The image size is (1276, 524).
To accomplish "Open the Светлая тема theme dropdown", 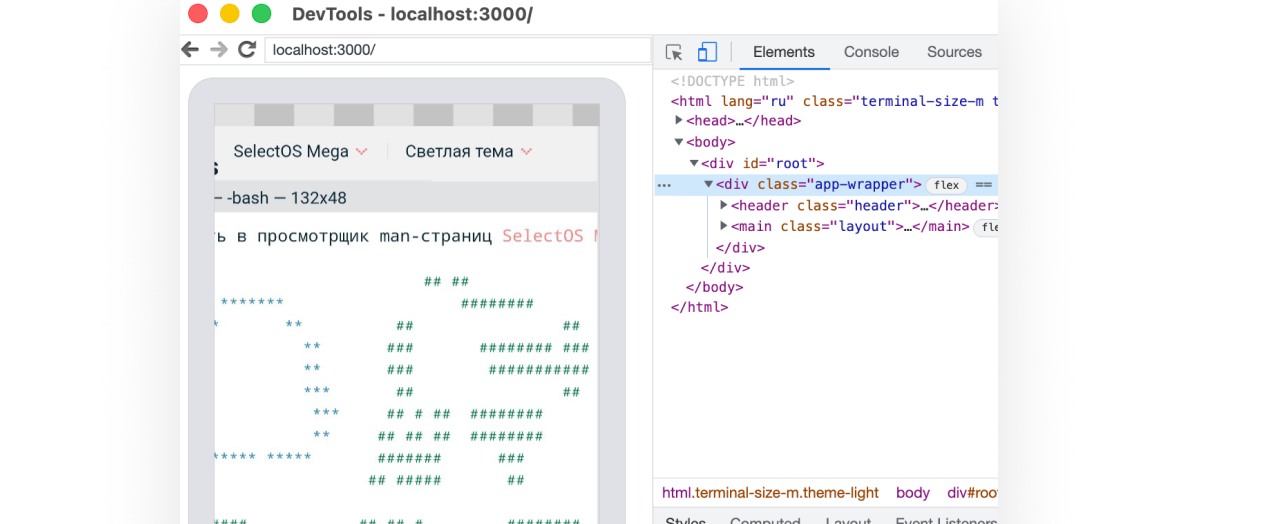I will 469,151.
